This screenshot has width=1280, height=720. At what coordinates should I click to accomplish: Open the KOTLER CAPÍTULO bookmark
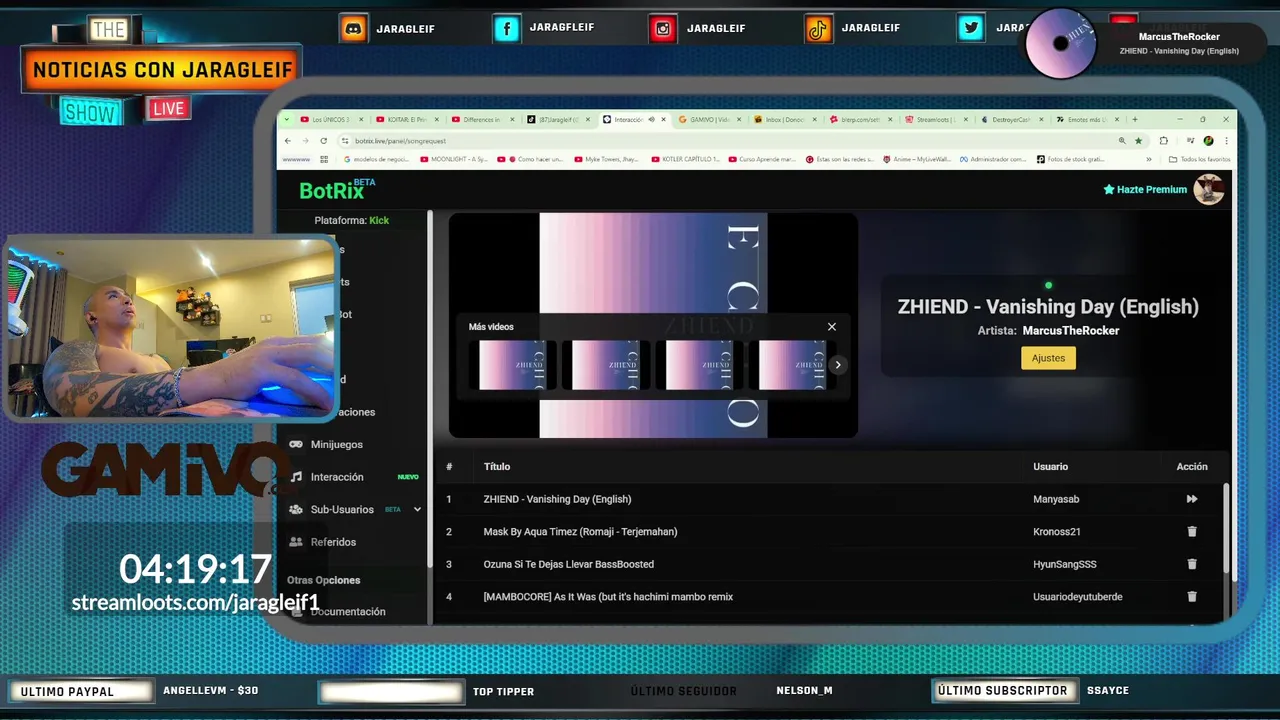pos(685,159)
